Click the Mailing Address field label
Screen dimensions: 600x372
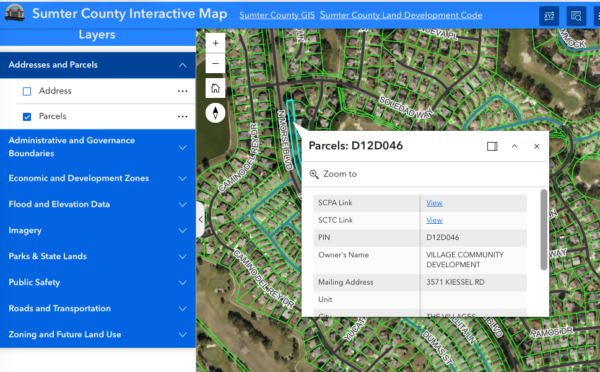click(x=346, y=282)
